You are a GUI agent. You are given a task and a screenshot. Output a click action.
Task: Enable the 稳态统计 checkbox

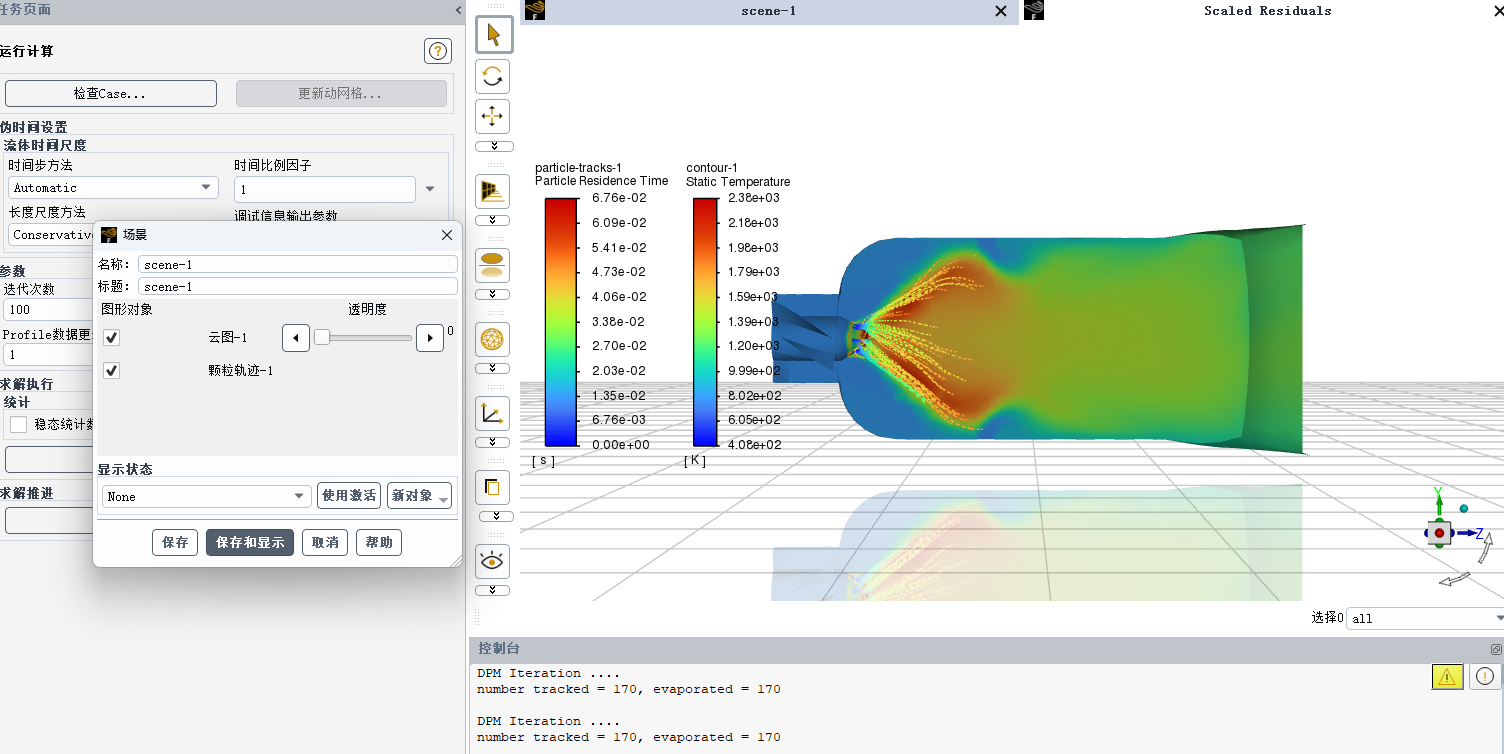[18, 424]
